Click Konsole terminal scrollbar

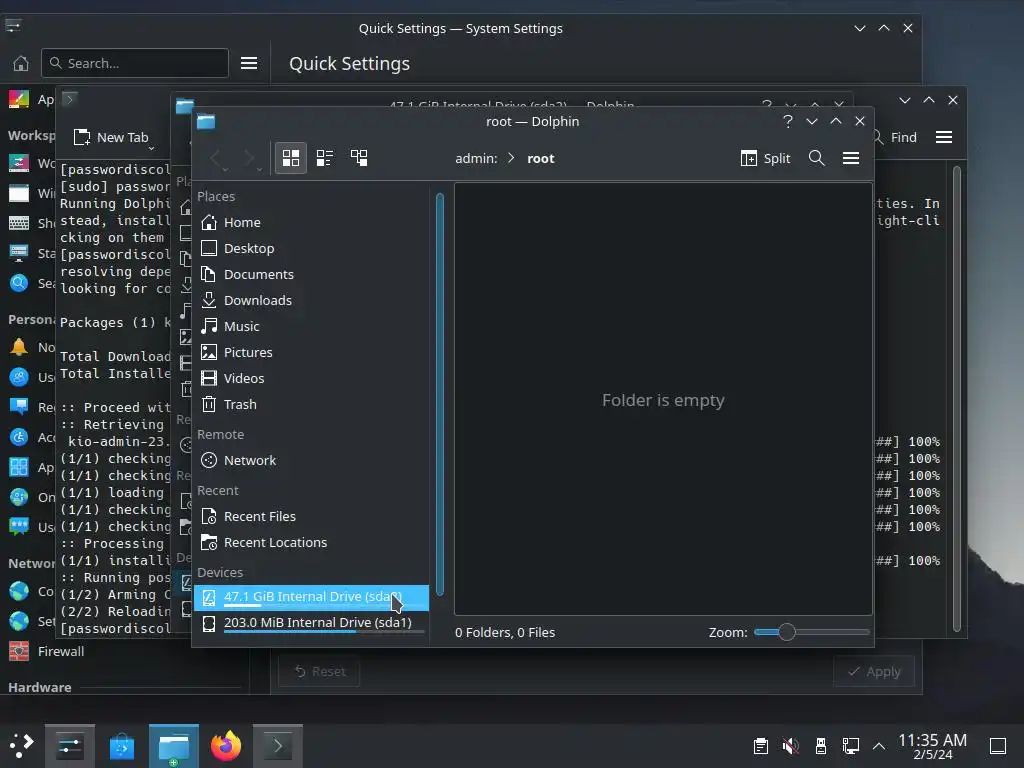(957, 398)
